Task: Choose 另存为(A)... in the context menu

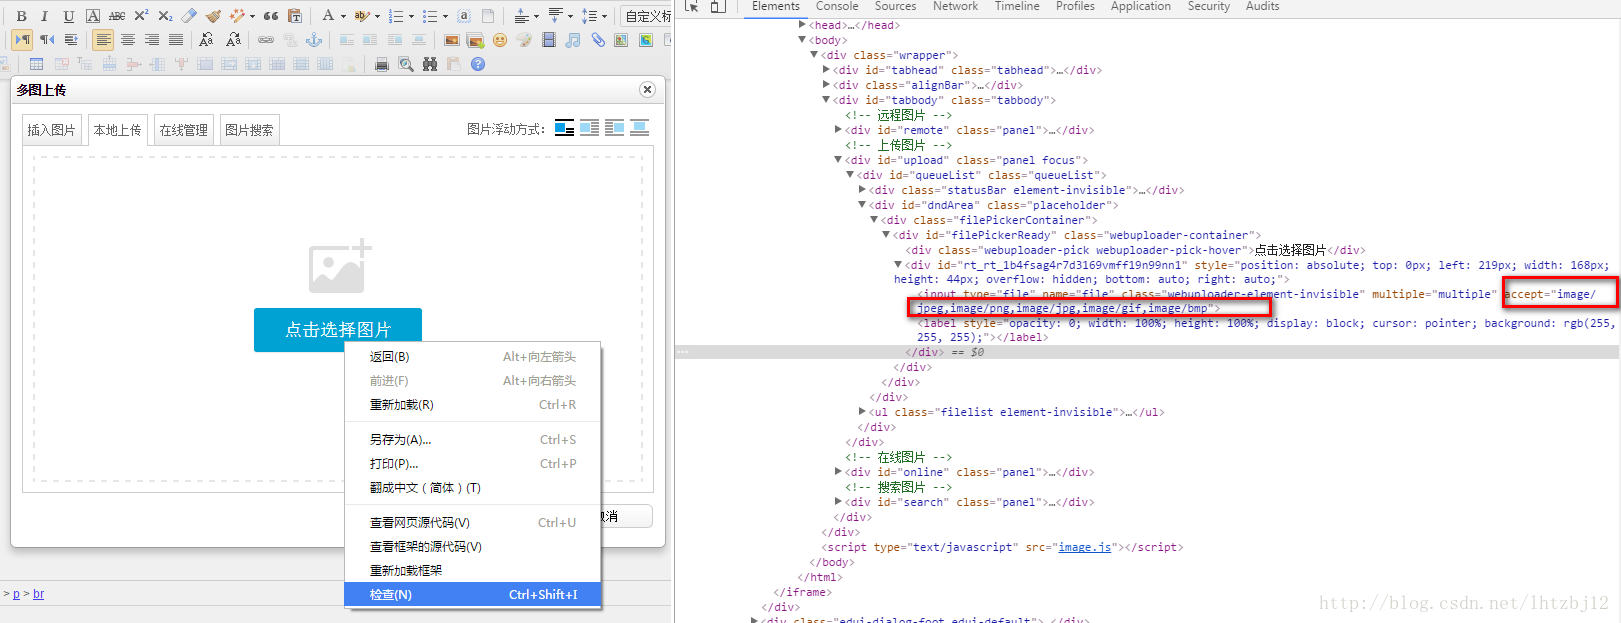Action: [473, 440]
